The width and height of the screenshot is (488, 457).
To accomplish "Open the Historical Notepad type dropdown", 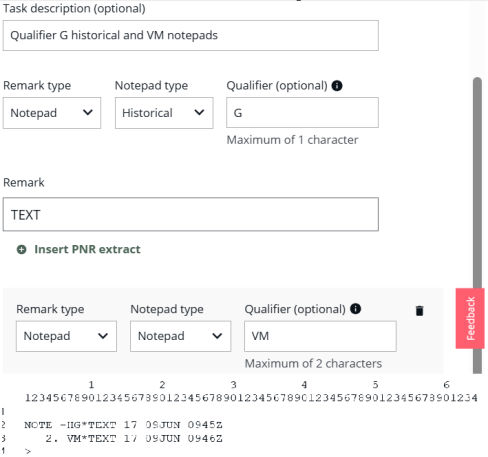I will pos(164,113).
